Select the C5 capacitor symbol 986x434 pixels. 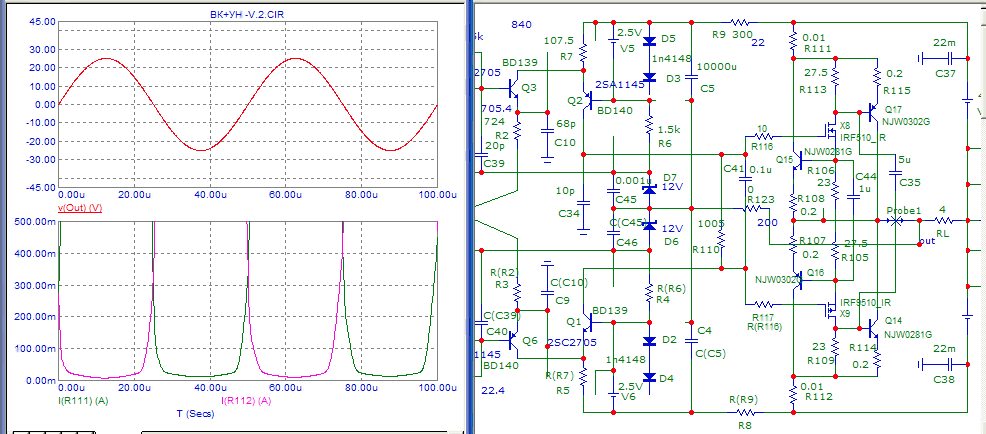point(692,78)
